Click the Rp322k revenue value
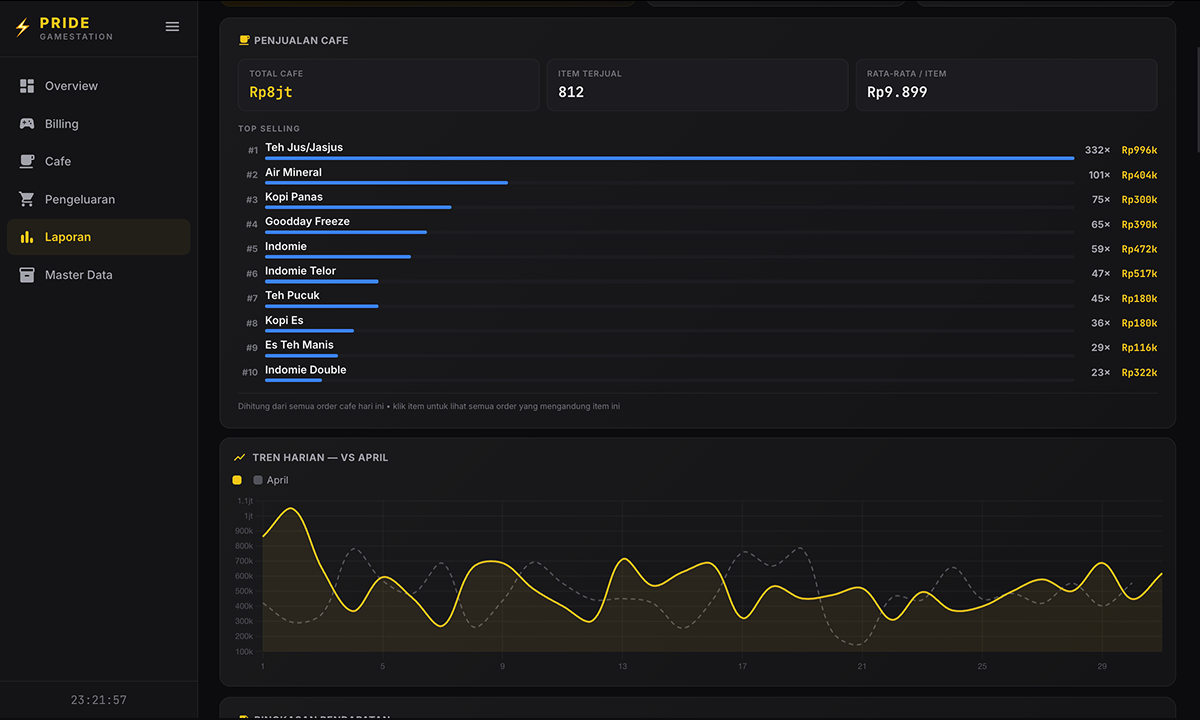 point(1139,372)
